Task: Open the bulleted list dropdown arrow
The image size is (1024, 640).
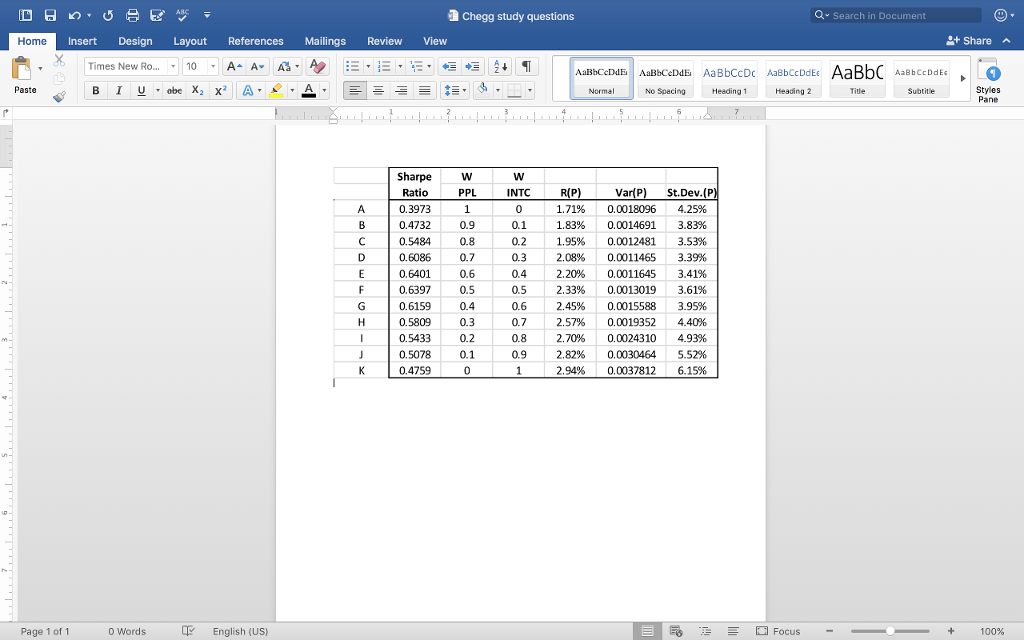Action: [368, 65]
